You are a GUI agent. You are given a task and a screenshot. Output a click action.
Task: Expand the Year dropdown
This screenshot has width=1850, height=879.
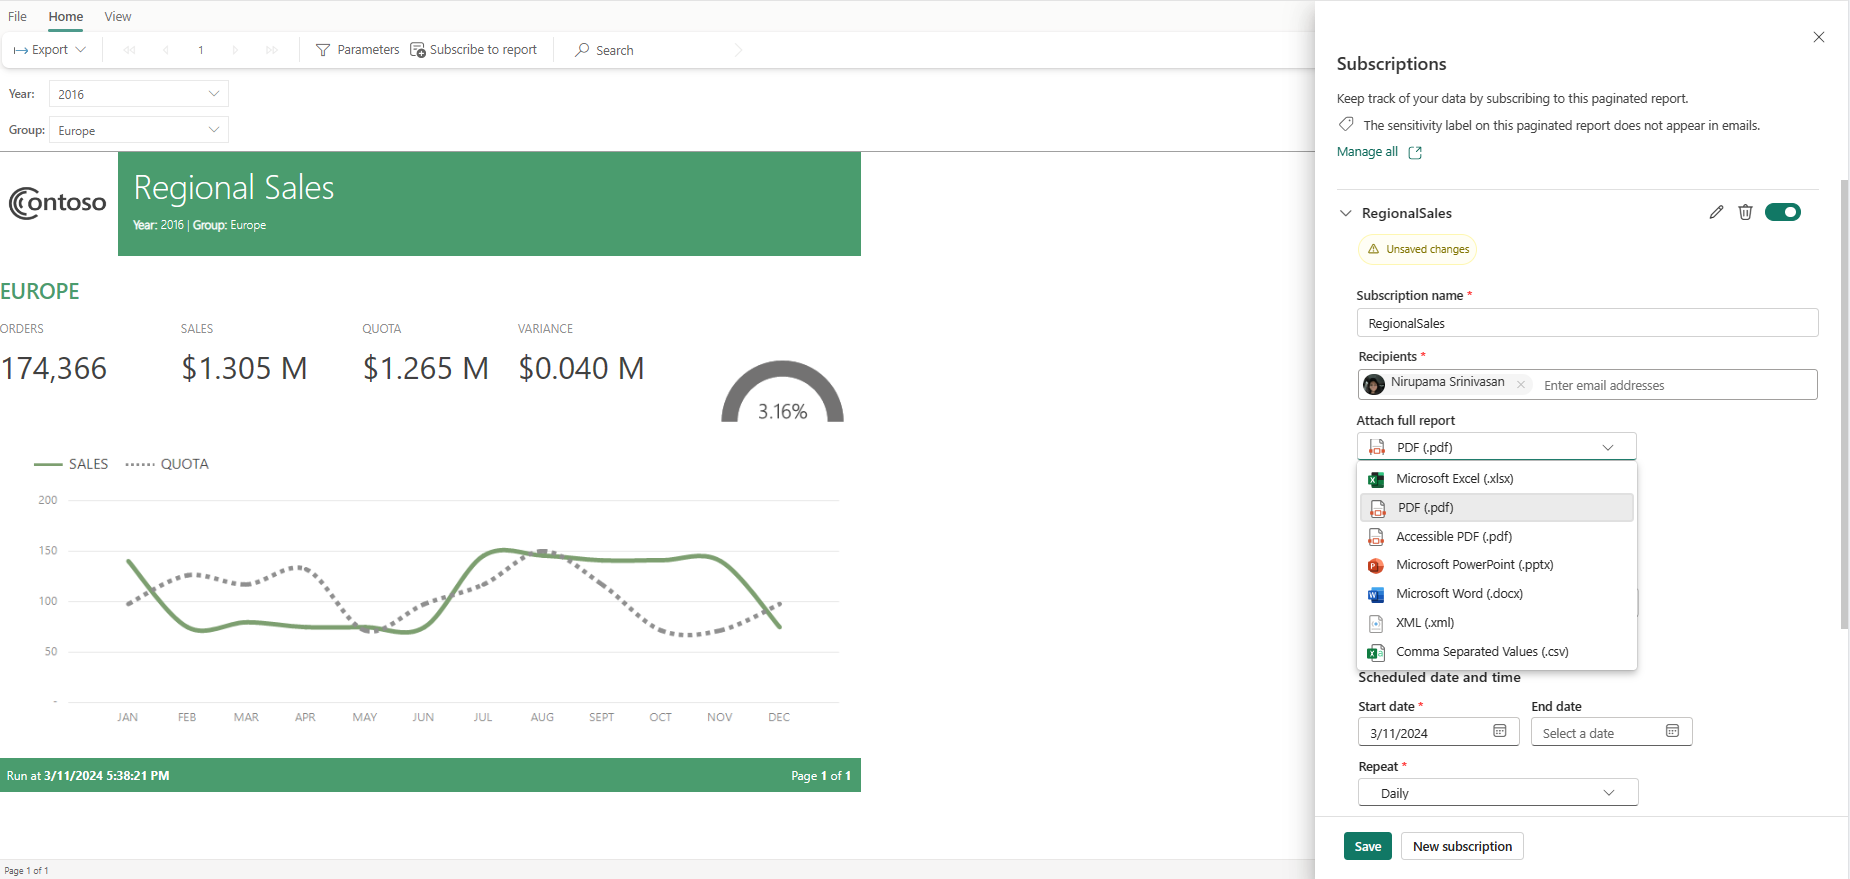213,94
